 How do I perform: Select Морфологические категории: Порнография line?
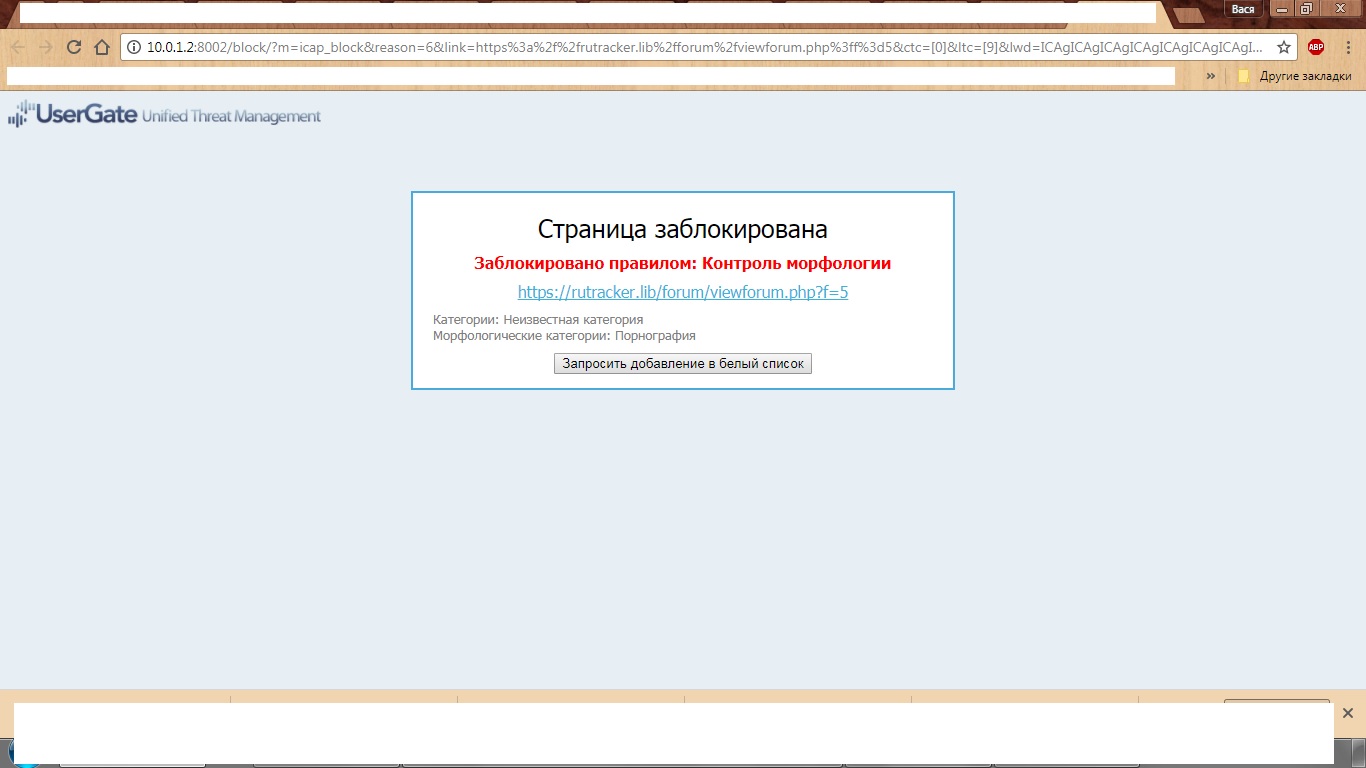click(x=564, y=336)
